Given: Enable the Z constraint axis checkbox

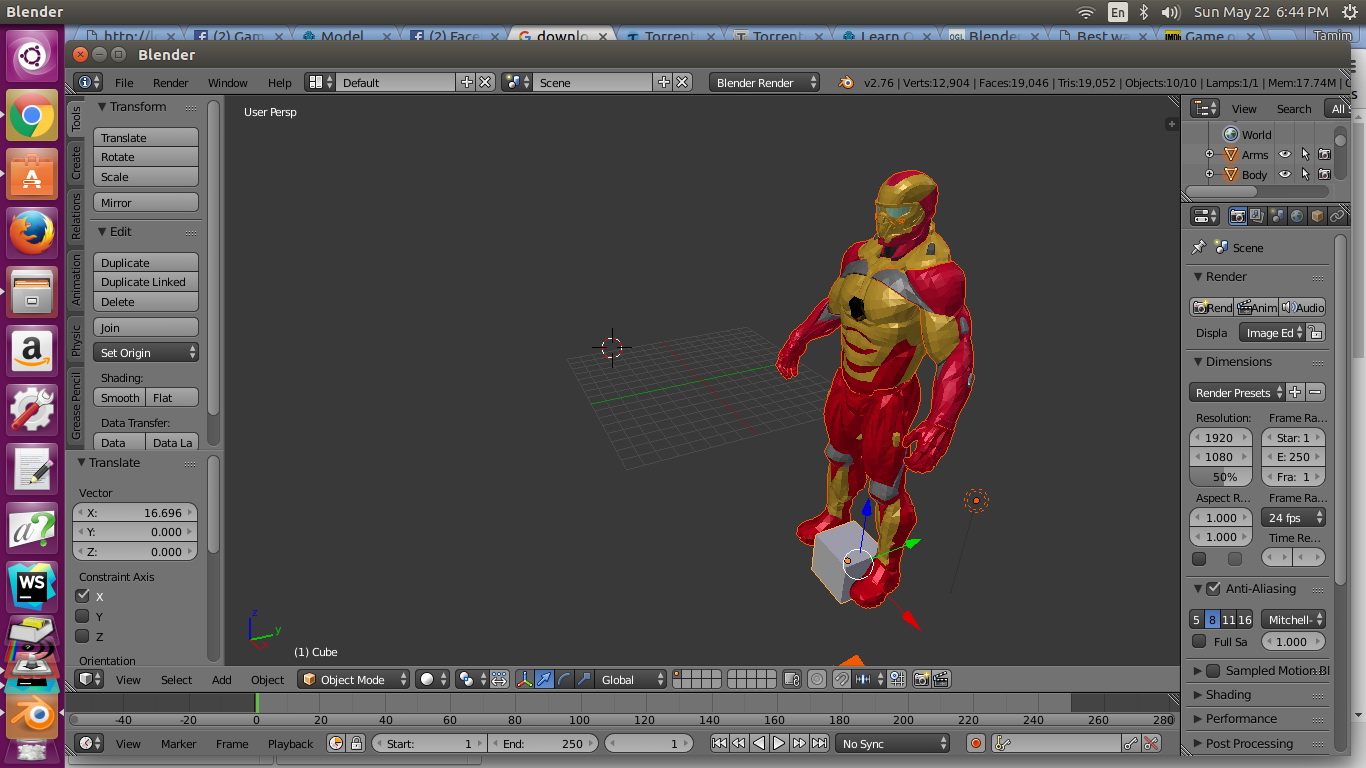Looking at the screenshot, I should point(83,635).
